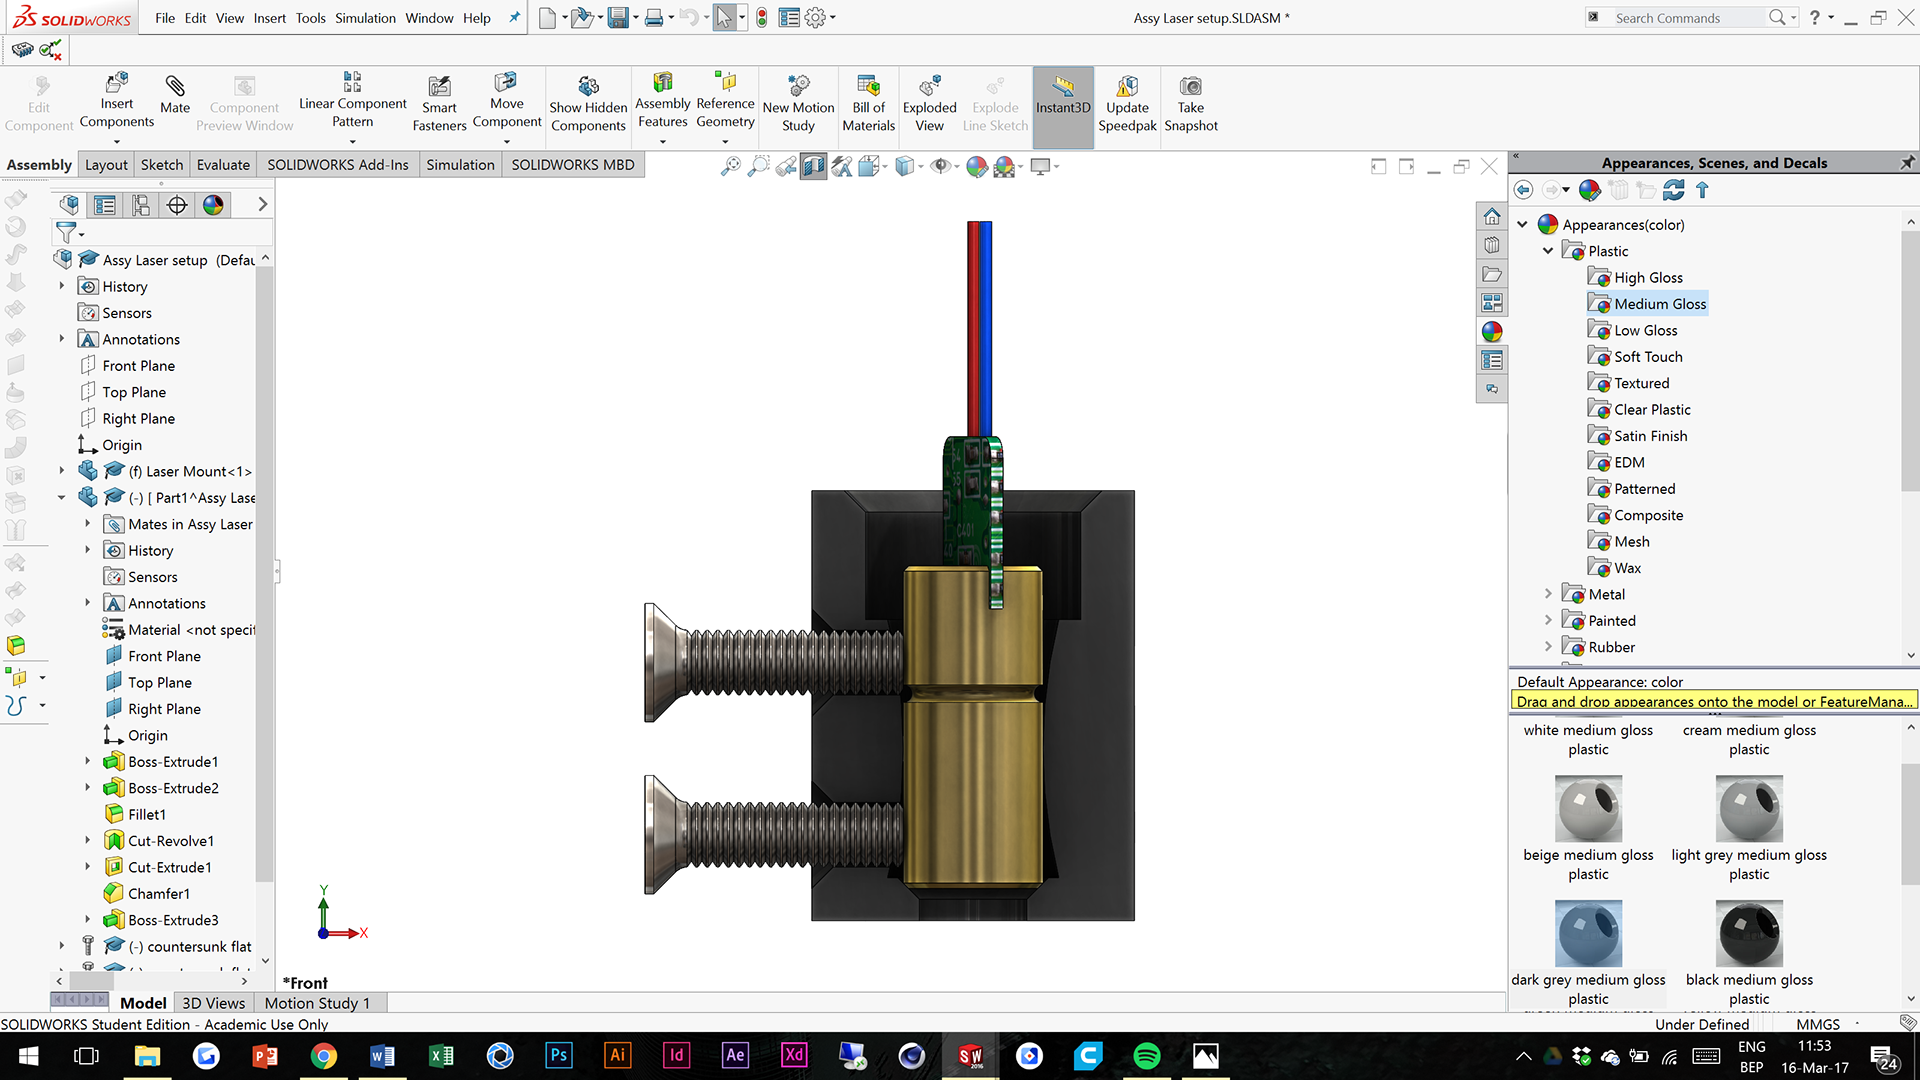
Task: Expand the Metal appearances folder
Action: tap(1548, 594)
